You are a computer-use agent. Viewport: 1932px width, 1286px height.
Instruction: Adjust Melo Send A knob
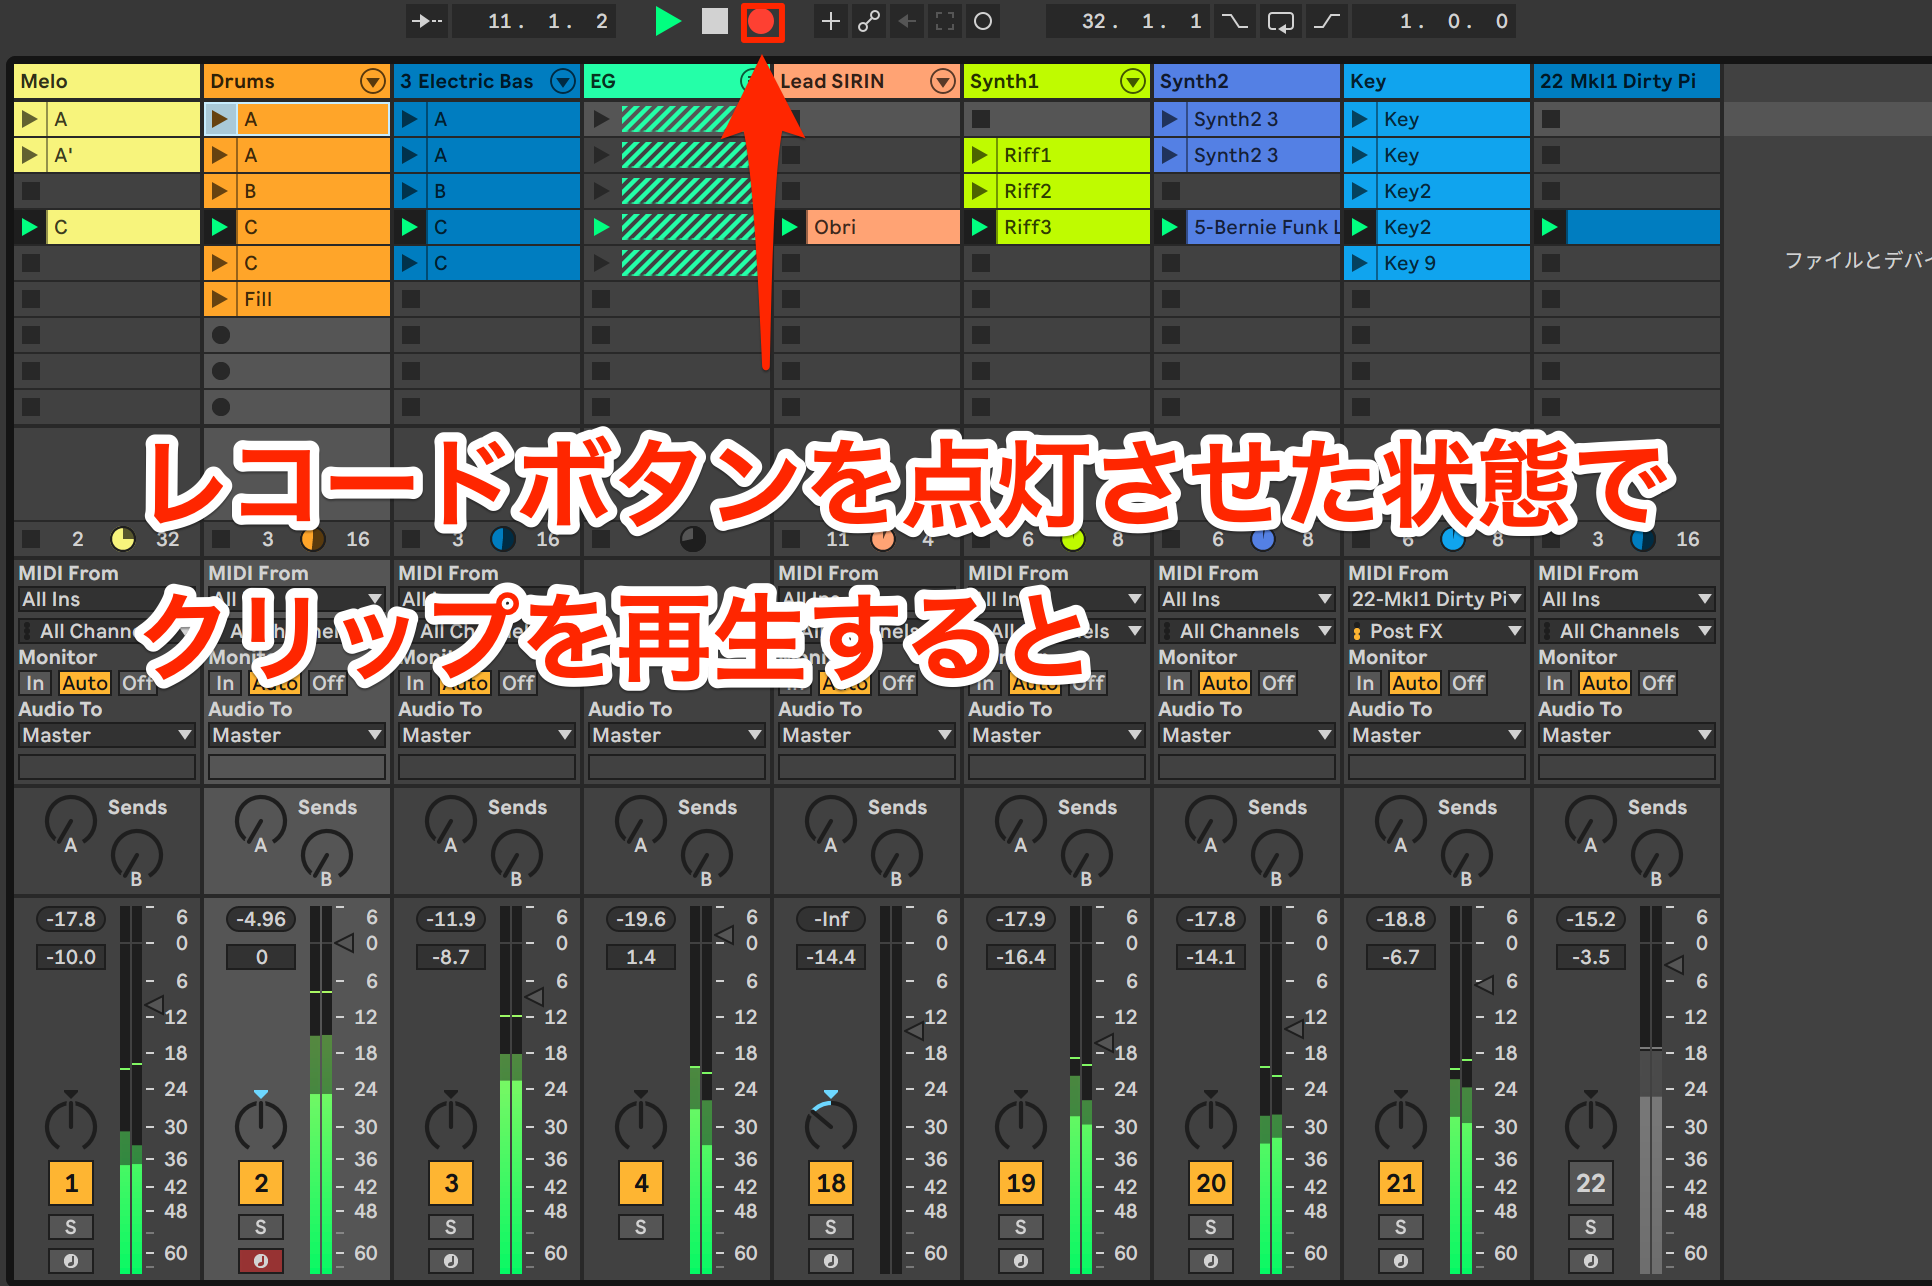pyautogui.click(x=71, y=823)
